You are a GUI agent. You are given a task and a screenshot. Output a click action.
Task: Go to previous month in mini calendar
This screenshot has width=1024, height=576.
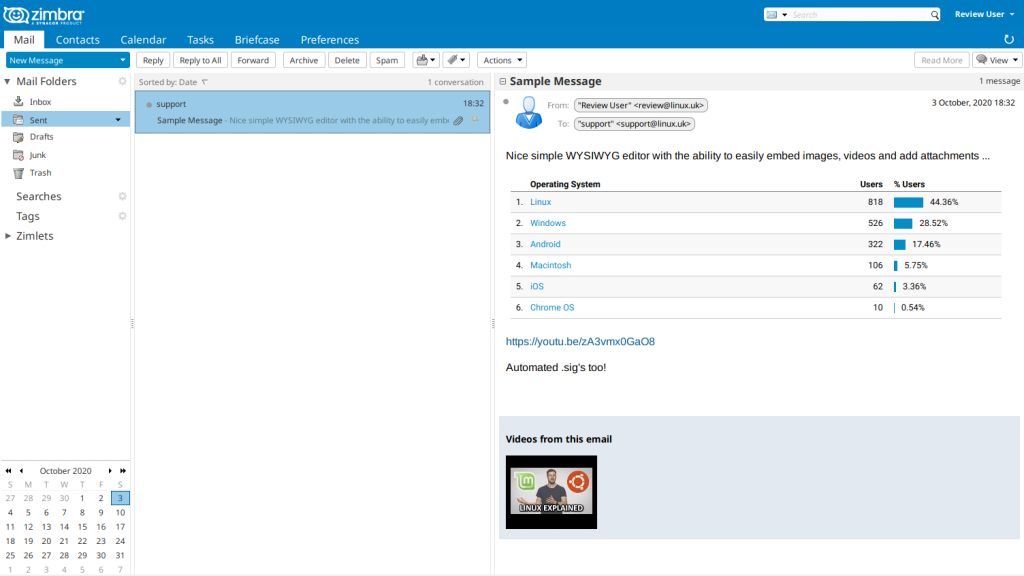point(22,471)
